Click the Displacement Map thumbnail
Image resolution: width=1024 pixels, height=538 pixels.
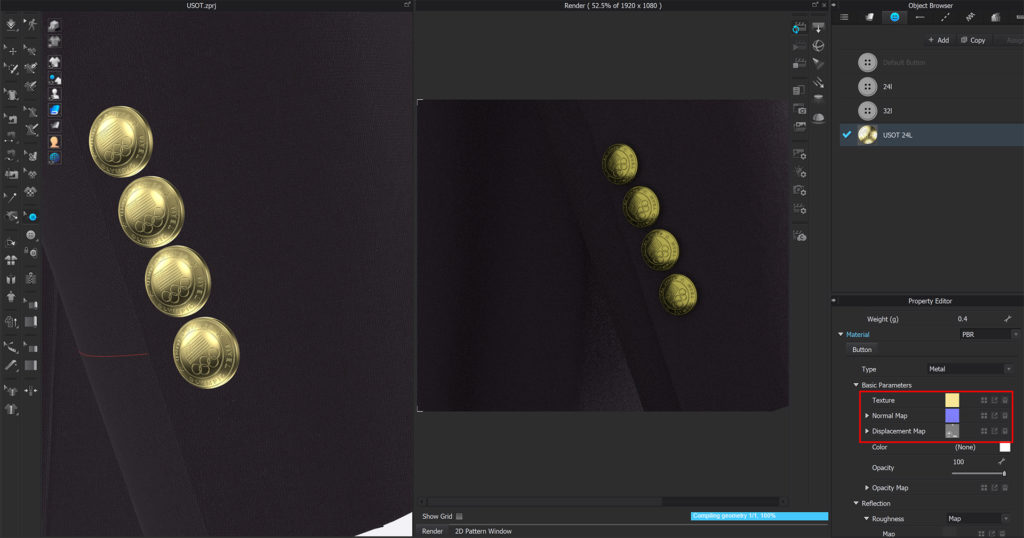(x=952, y=431)
